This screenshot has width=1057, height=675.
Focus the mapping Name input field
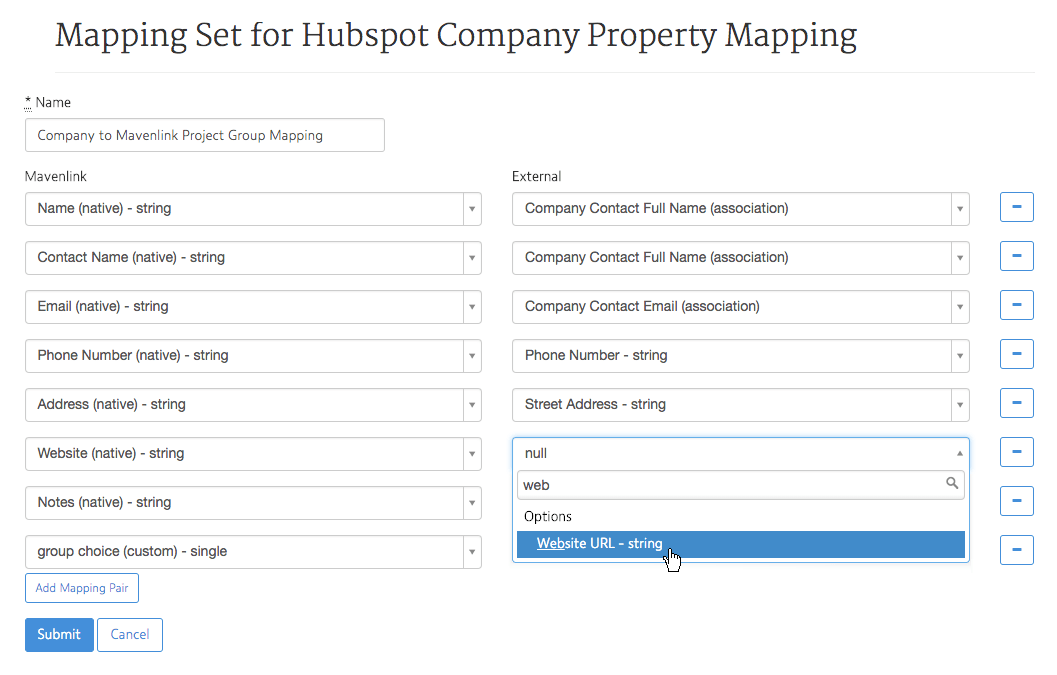(205, 135)
